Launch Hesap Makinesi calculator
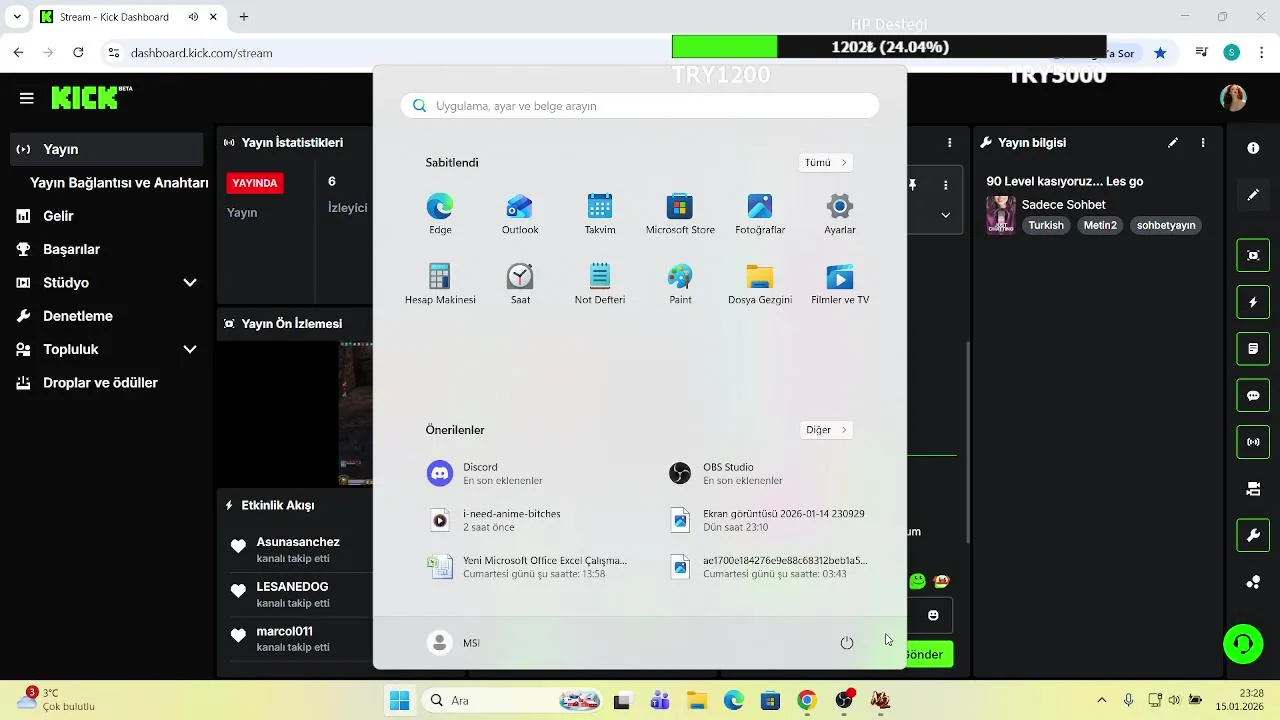 pyautogui.click(x=440, y=285)
